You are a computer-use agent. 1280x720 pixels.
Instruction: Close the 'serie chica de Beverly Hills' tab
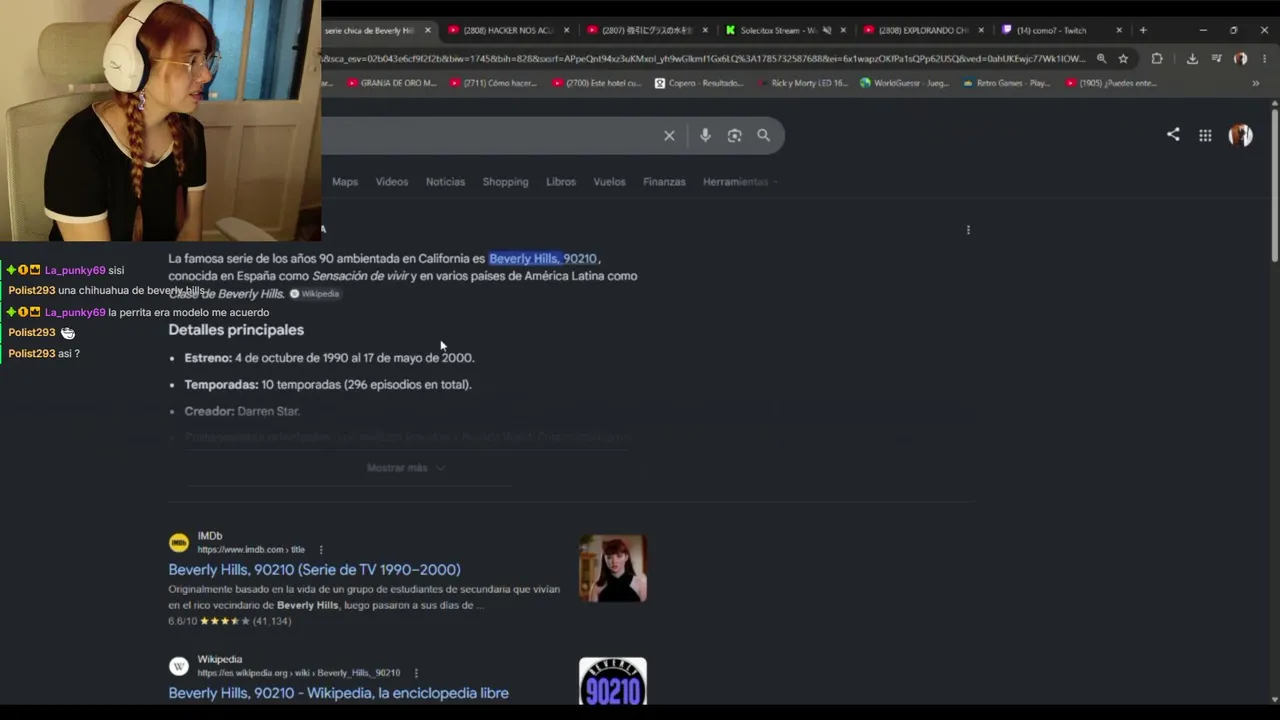click(x=428, y=30)
